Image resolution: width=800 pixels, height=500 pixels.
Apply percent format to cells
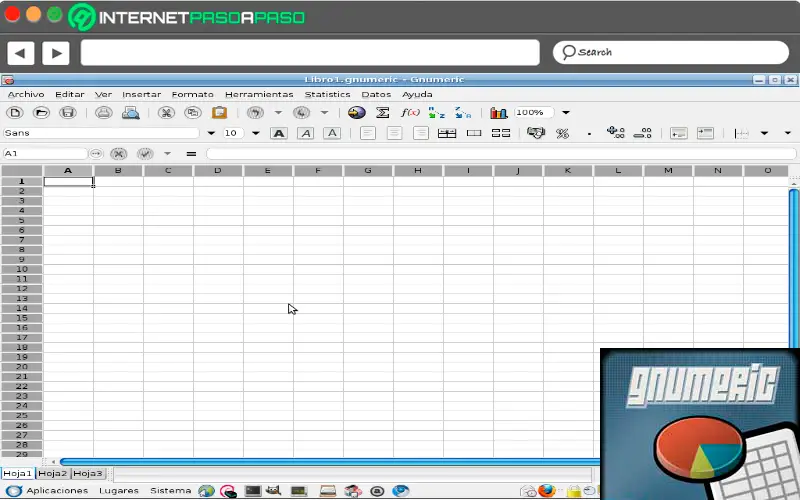click(562, 134)
